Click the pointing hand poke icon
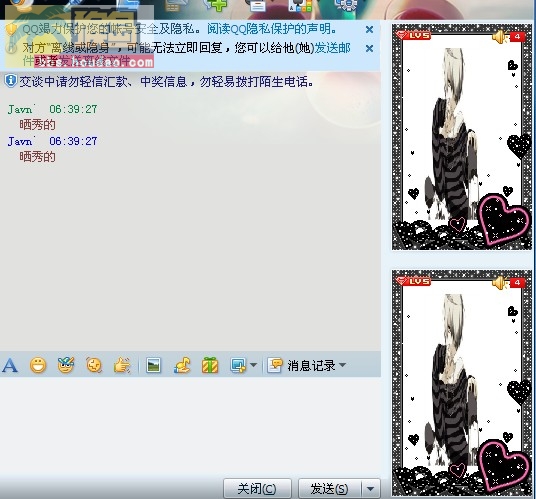This screenshot has height=499, width=536. 122,365
